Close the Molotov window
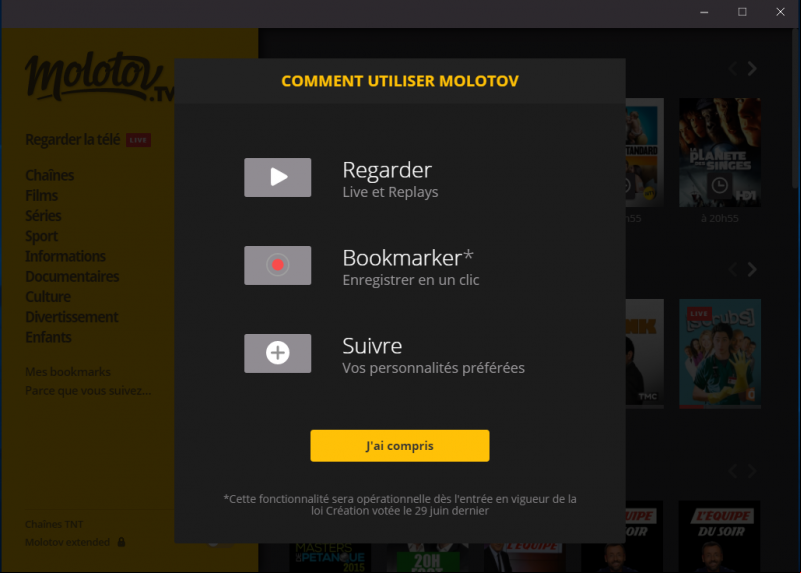 pos(781,12)
